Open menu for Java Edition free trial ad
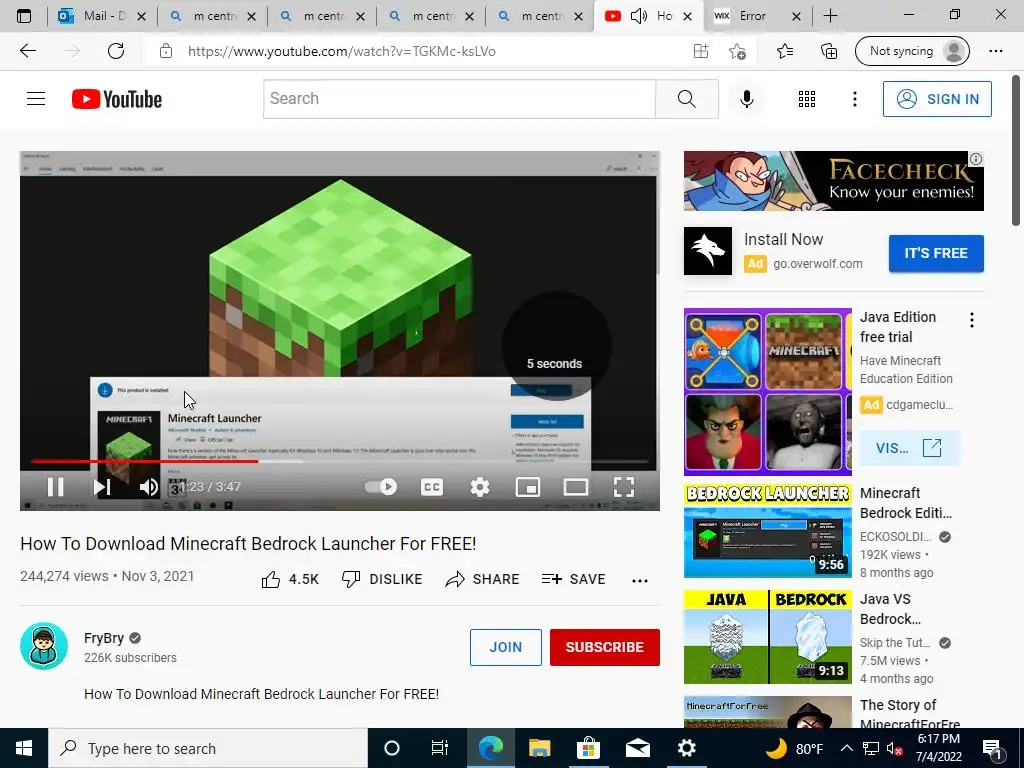The width and height of the screenshot is (1024, 768). (x=972, y=320)
